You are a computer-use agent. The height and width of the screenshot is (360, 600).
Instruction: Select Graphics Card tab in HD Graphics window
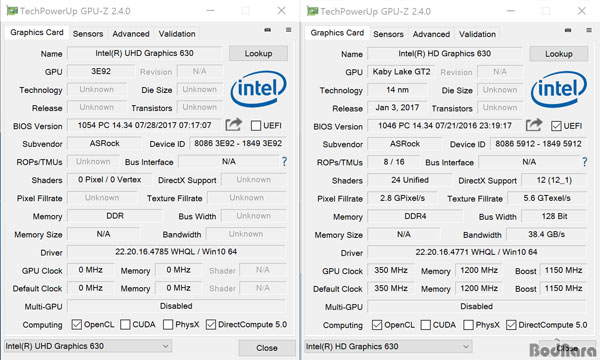pos(337,33)
